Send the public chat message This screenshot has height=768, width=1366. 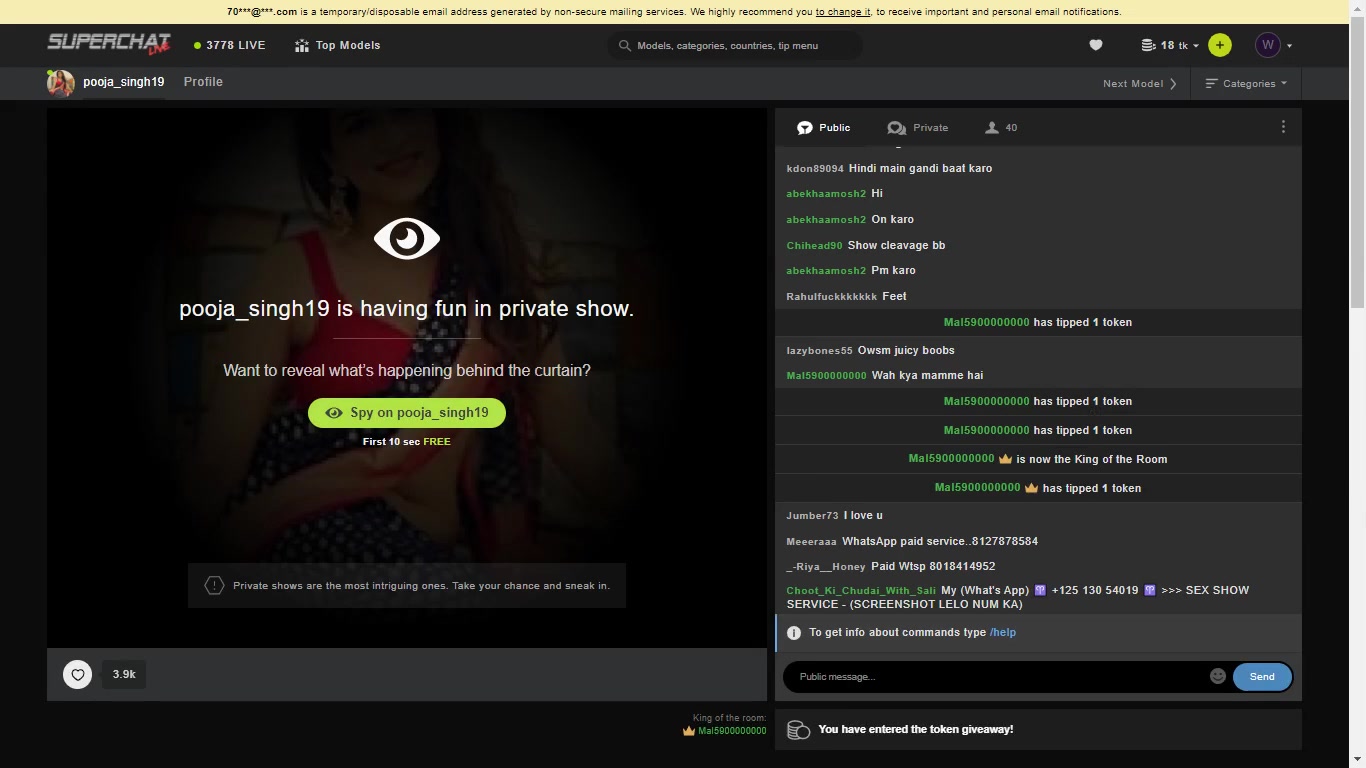(1261, 677)
